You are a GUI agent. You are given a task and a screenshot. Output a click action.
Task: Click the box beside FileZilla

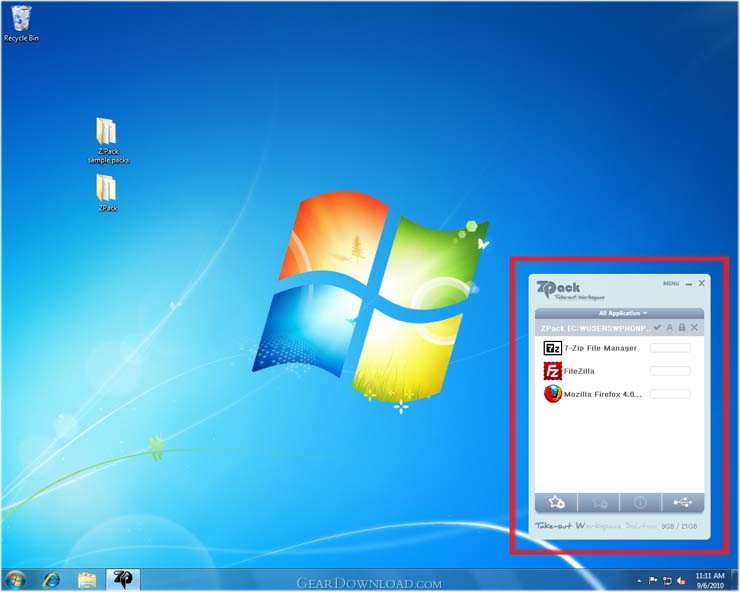[670, 371]
